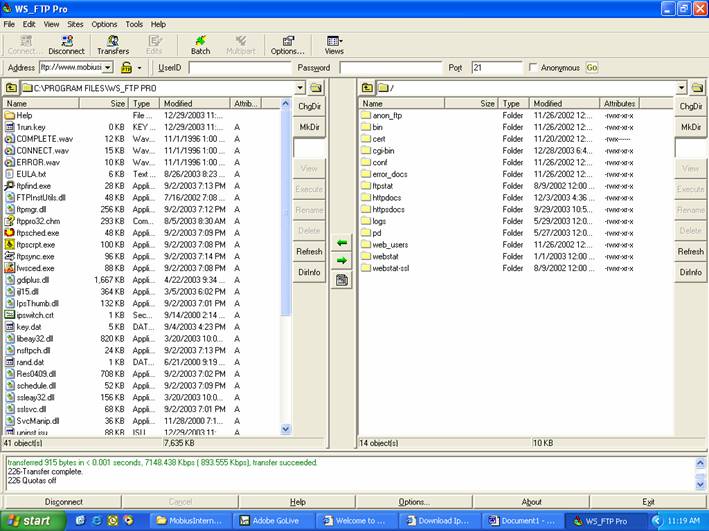
Task: Click local list scroll up arrow
Action: 285,104
